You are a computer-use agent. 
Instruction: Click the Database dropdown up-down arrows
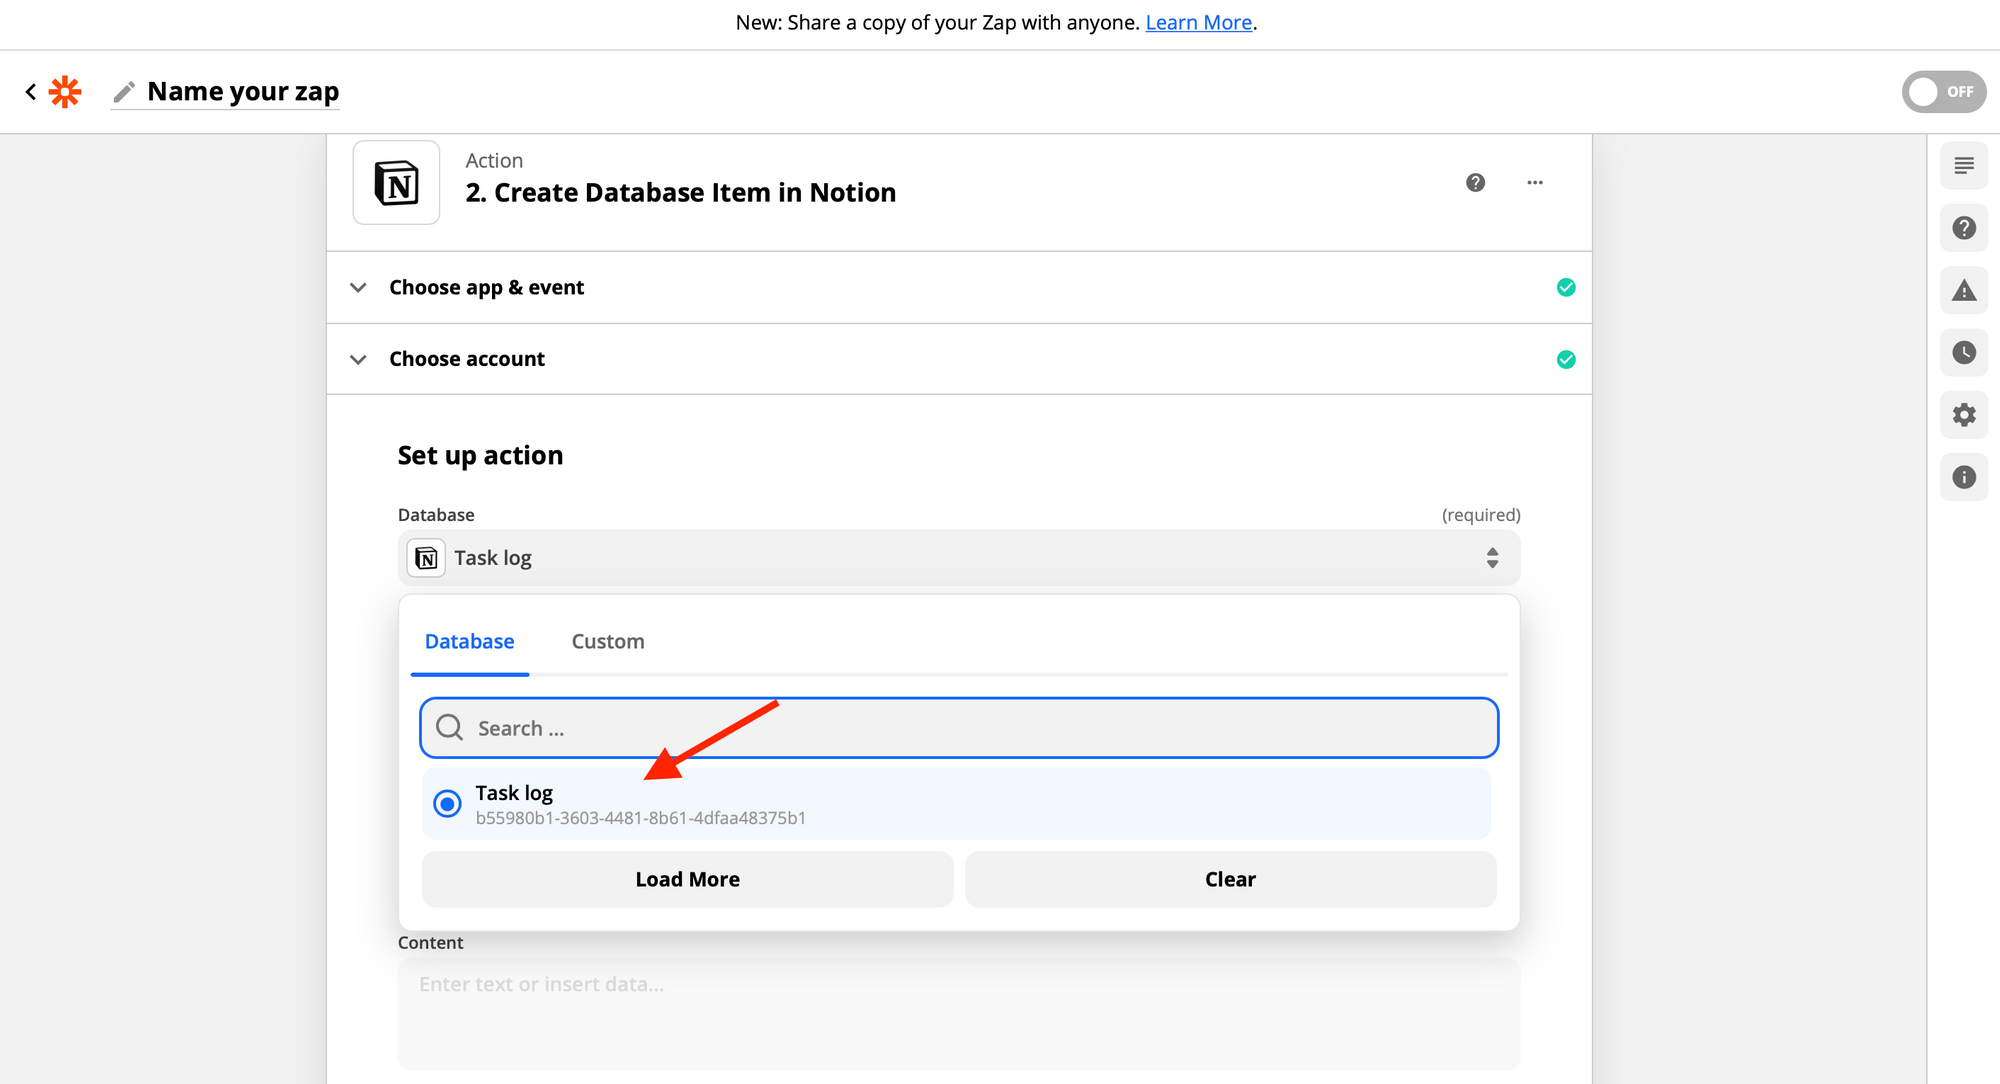(x=1492, y=558)
